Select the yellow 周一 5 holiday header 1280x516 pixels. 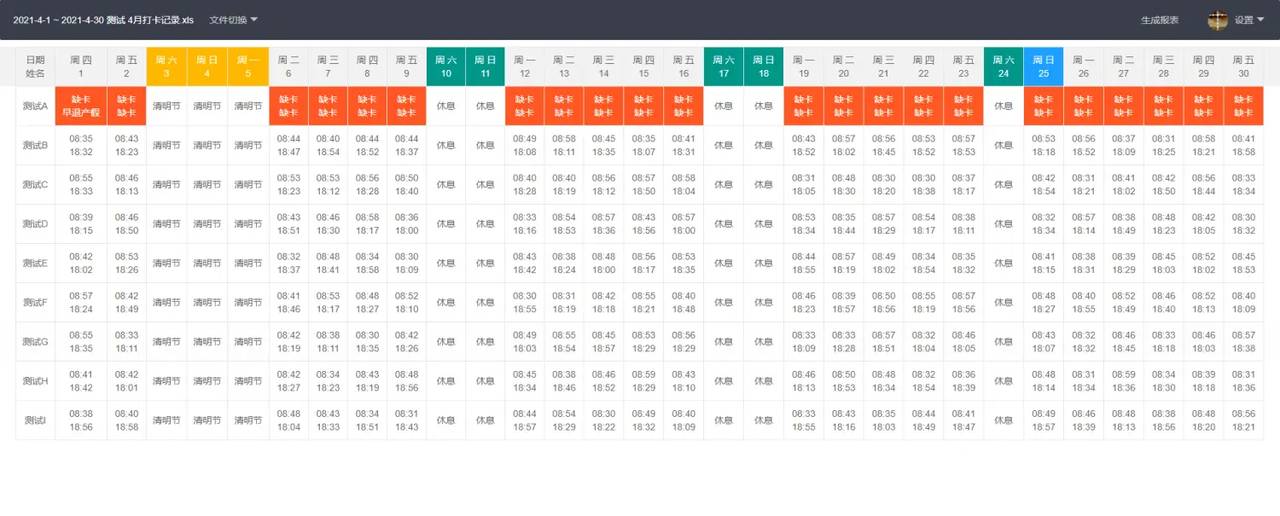[x=248, y=67]
